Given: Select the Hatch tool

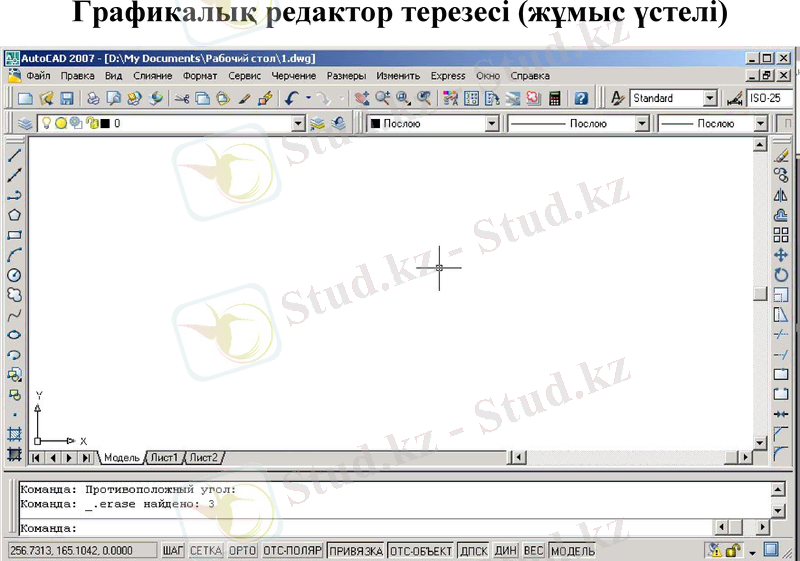Looking at the screenshot, I should click(14, 434).
